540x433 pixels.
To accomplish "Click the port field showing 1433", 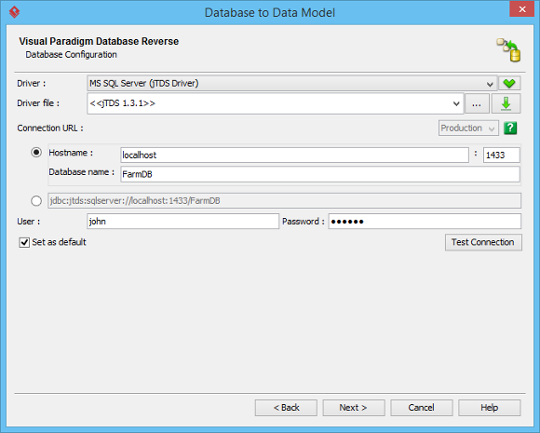I will tap(501, 155).
